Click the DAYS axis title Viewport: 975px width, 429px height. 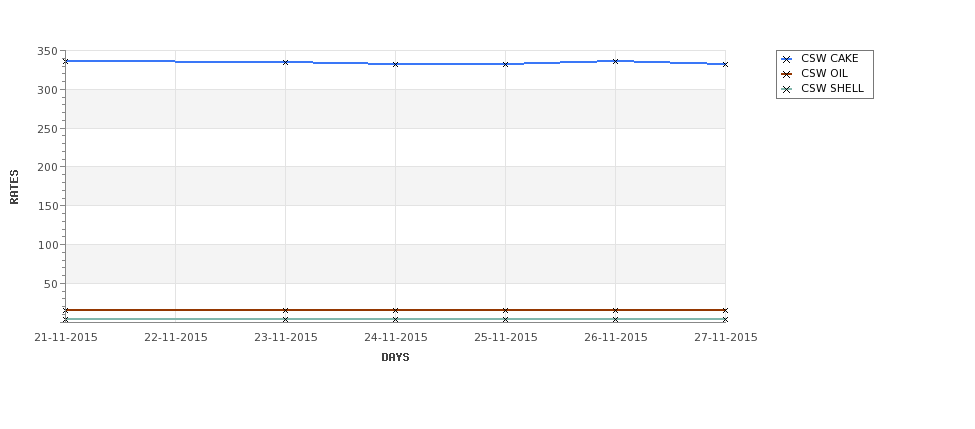click(x=395, y=358)
